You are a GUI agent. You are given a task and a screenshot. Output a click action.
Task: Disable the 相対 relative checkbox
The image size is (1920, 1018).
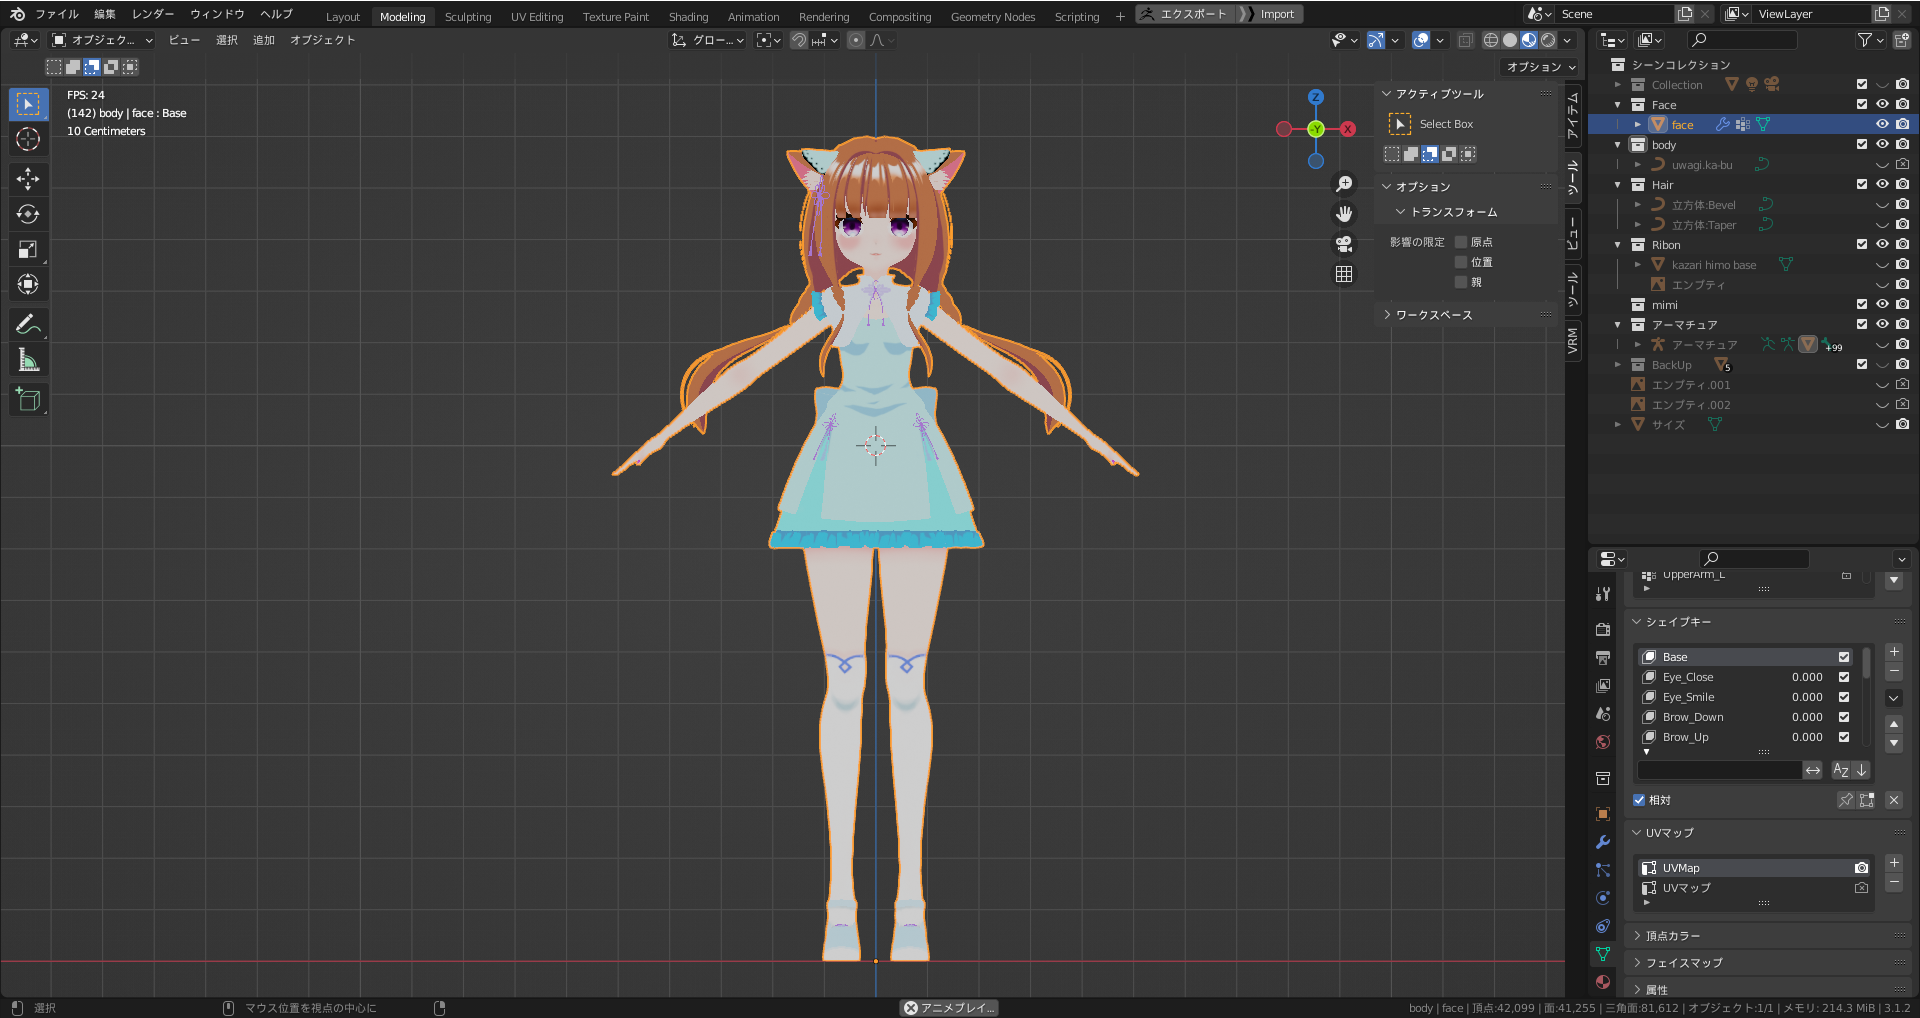[x=1639, y=800]
